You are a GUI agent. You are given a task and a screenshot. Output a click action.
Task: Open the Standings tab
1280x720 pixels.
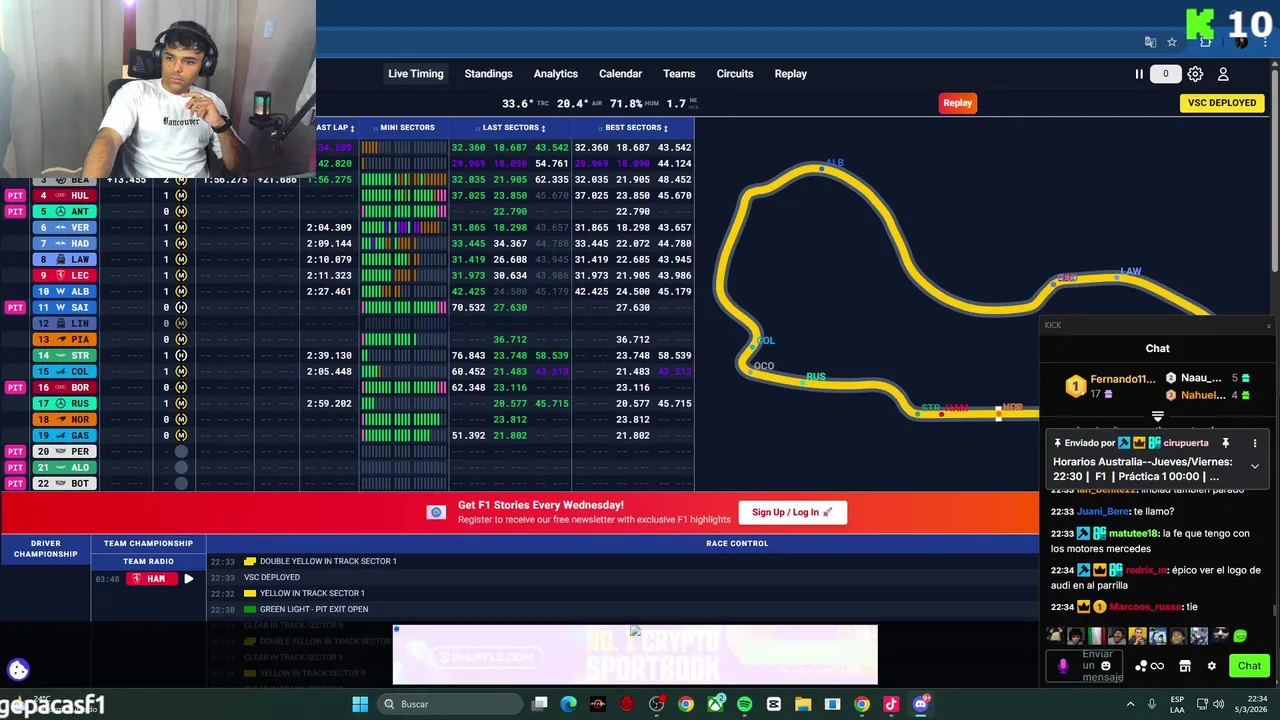coord(488,74)
